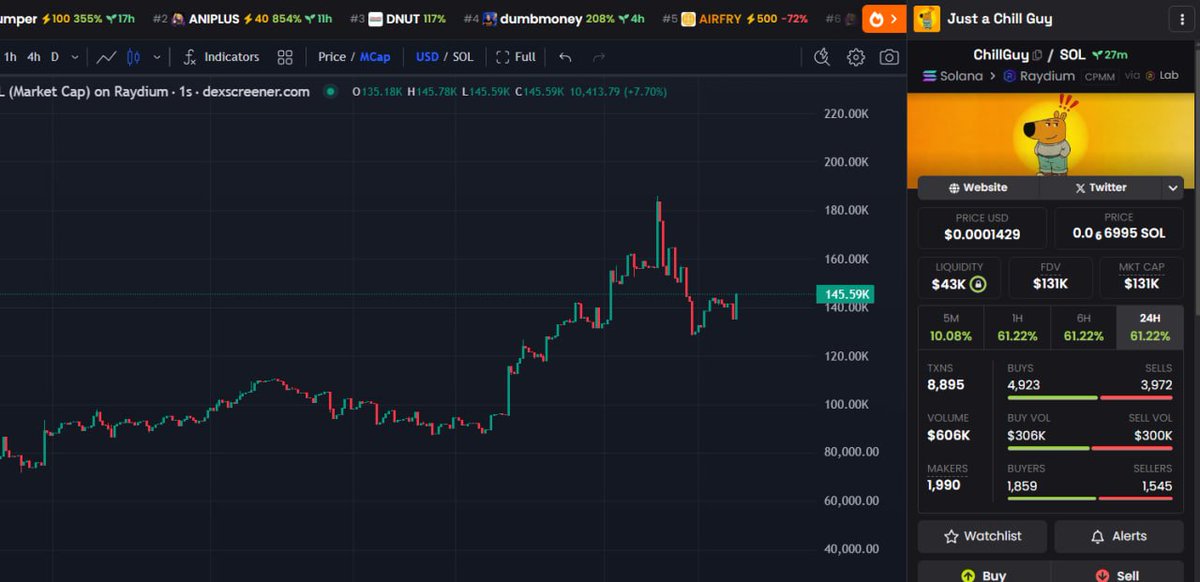This screenshot has width=1200, height=582.
Task: Show 6H price change stats
Action: click(x=1083, y=327)
